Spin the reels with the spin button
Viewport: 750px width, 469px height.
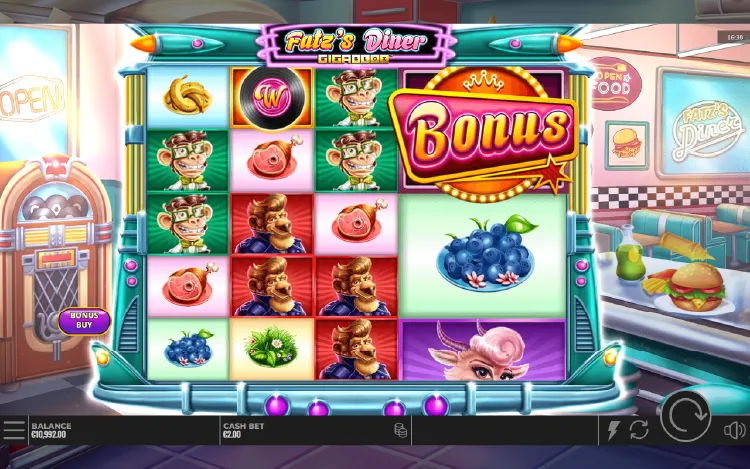pyautogui.click(x=685, y=415)
